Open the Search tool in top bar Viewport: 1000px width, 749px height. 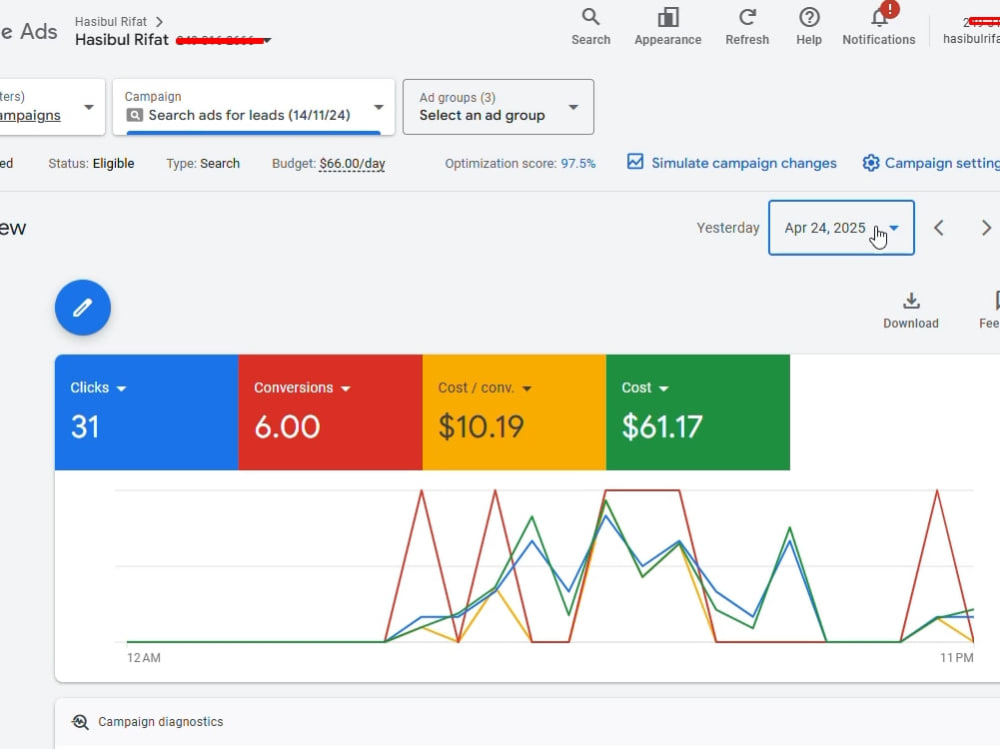(x=591, y=27)
